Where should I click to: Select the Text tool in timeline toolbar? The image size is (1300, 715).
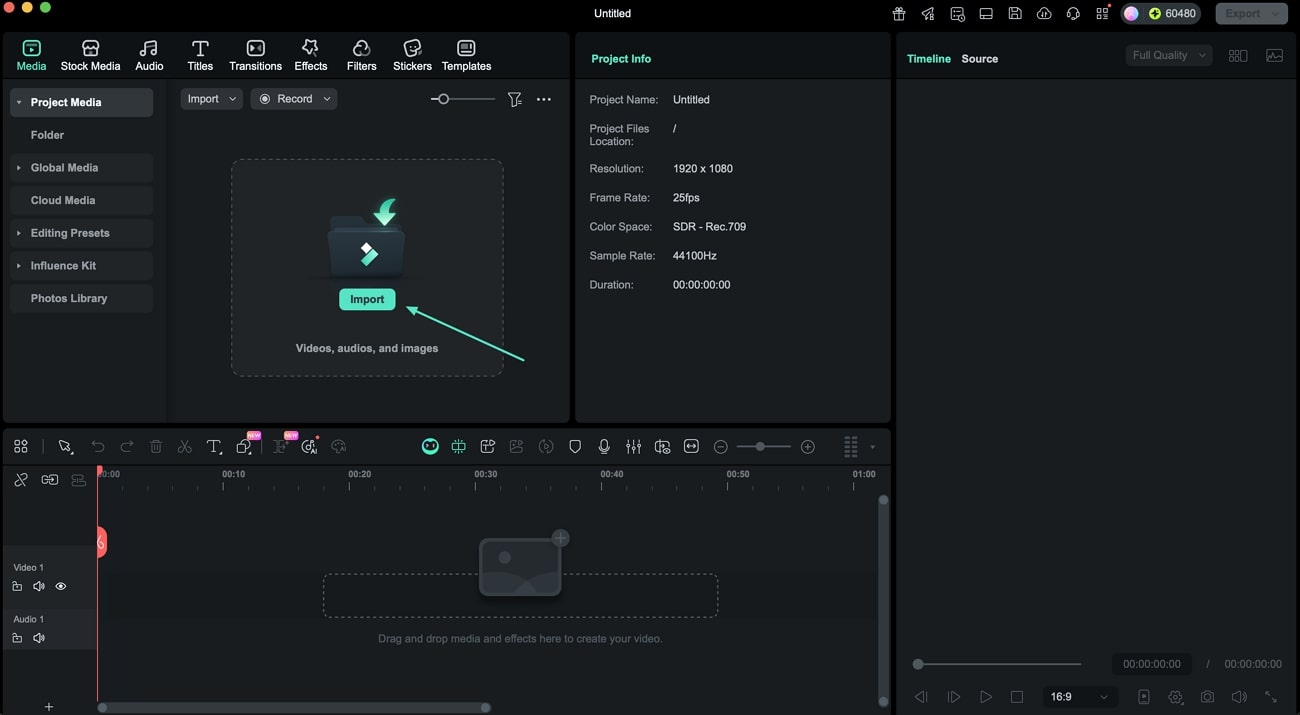(x=214, y=447)
